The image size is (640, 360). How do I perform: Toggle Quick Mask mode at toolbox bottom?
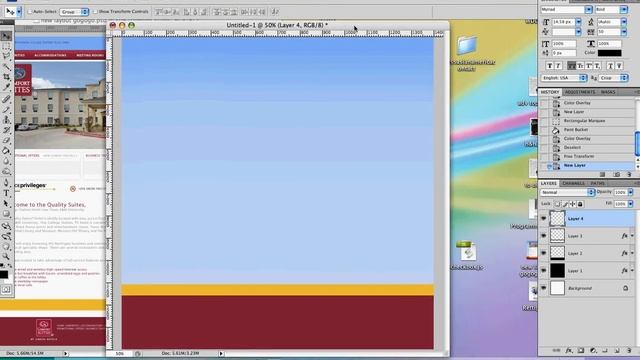pyautogui.click(x=6, y=290)
